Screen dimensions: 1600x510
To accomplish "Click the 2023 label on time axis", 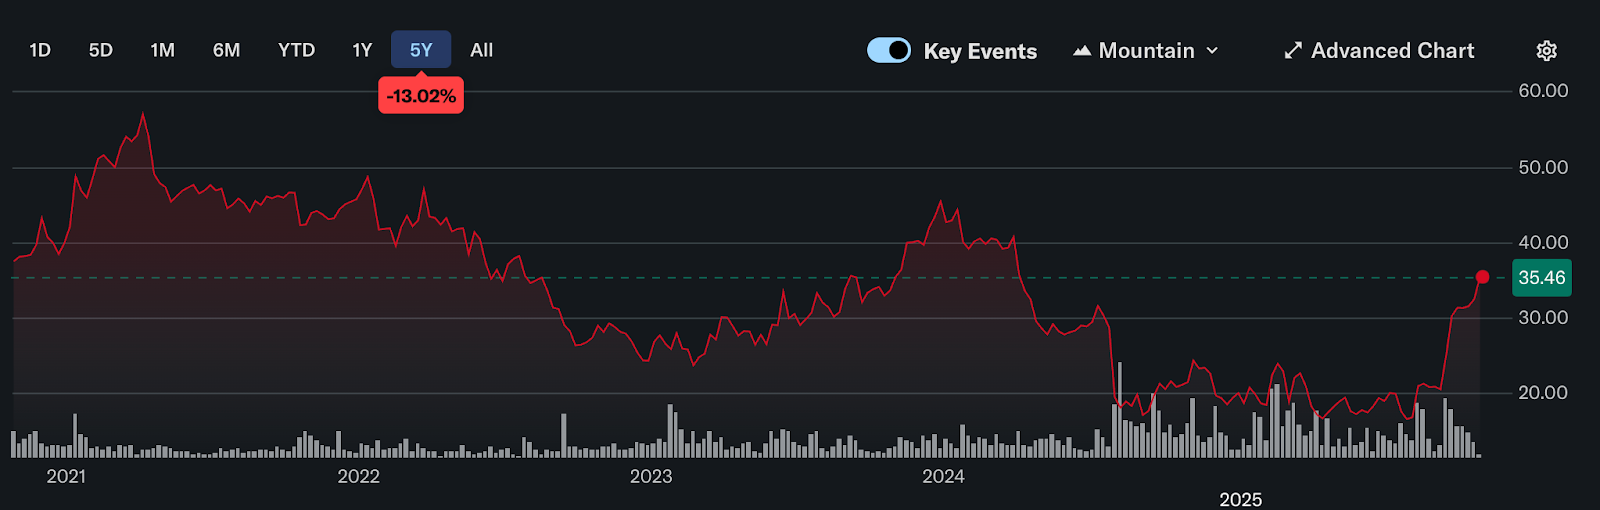I will coord(651,477).
